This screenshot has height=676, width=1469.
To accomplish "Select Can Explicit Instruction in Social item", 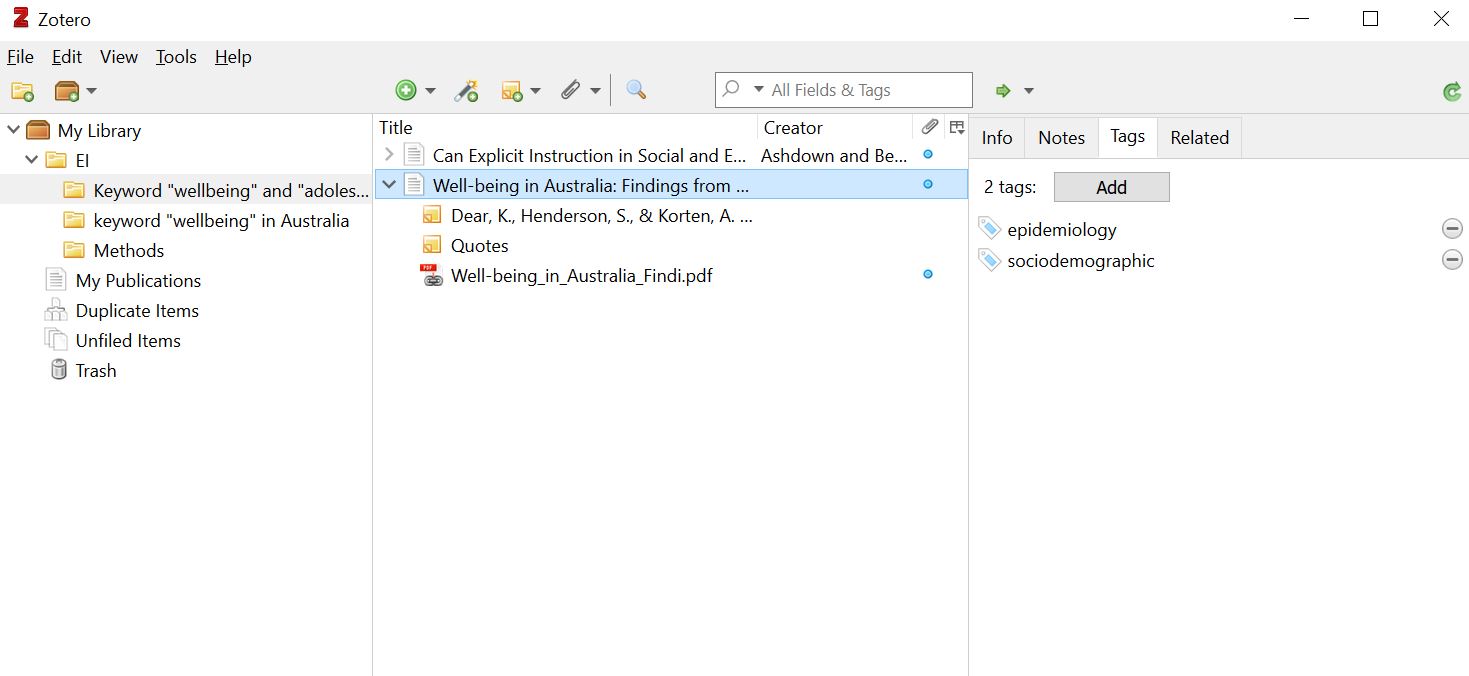I will coord(589,155).
